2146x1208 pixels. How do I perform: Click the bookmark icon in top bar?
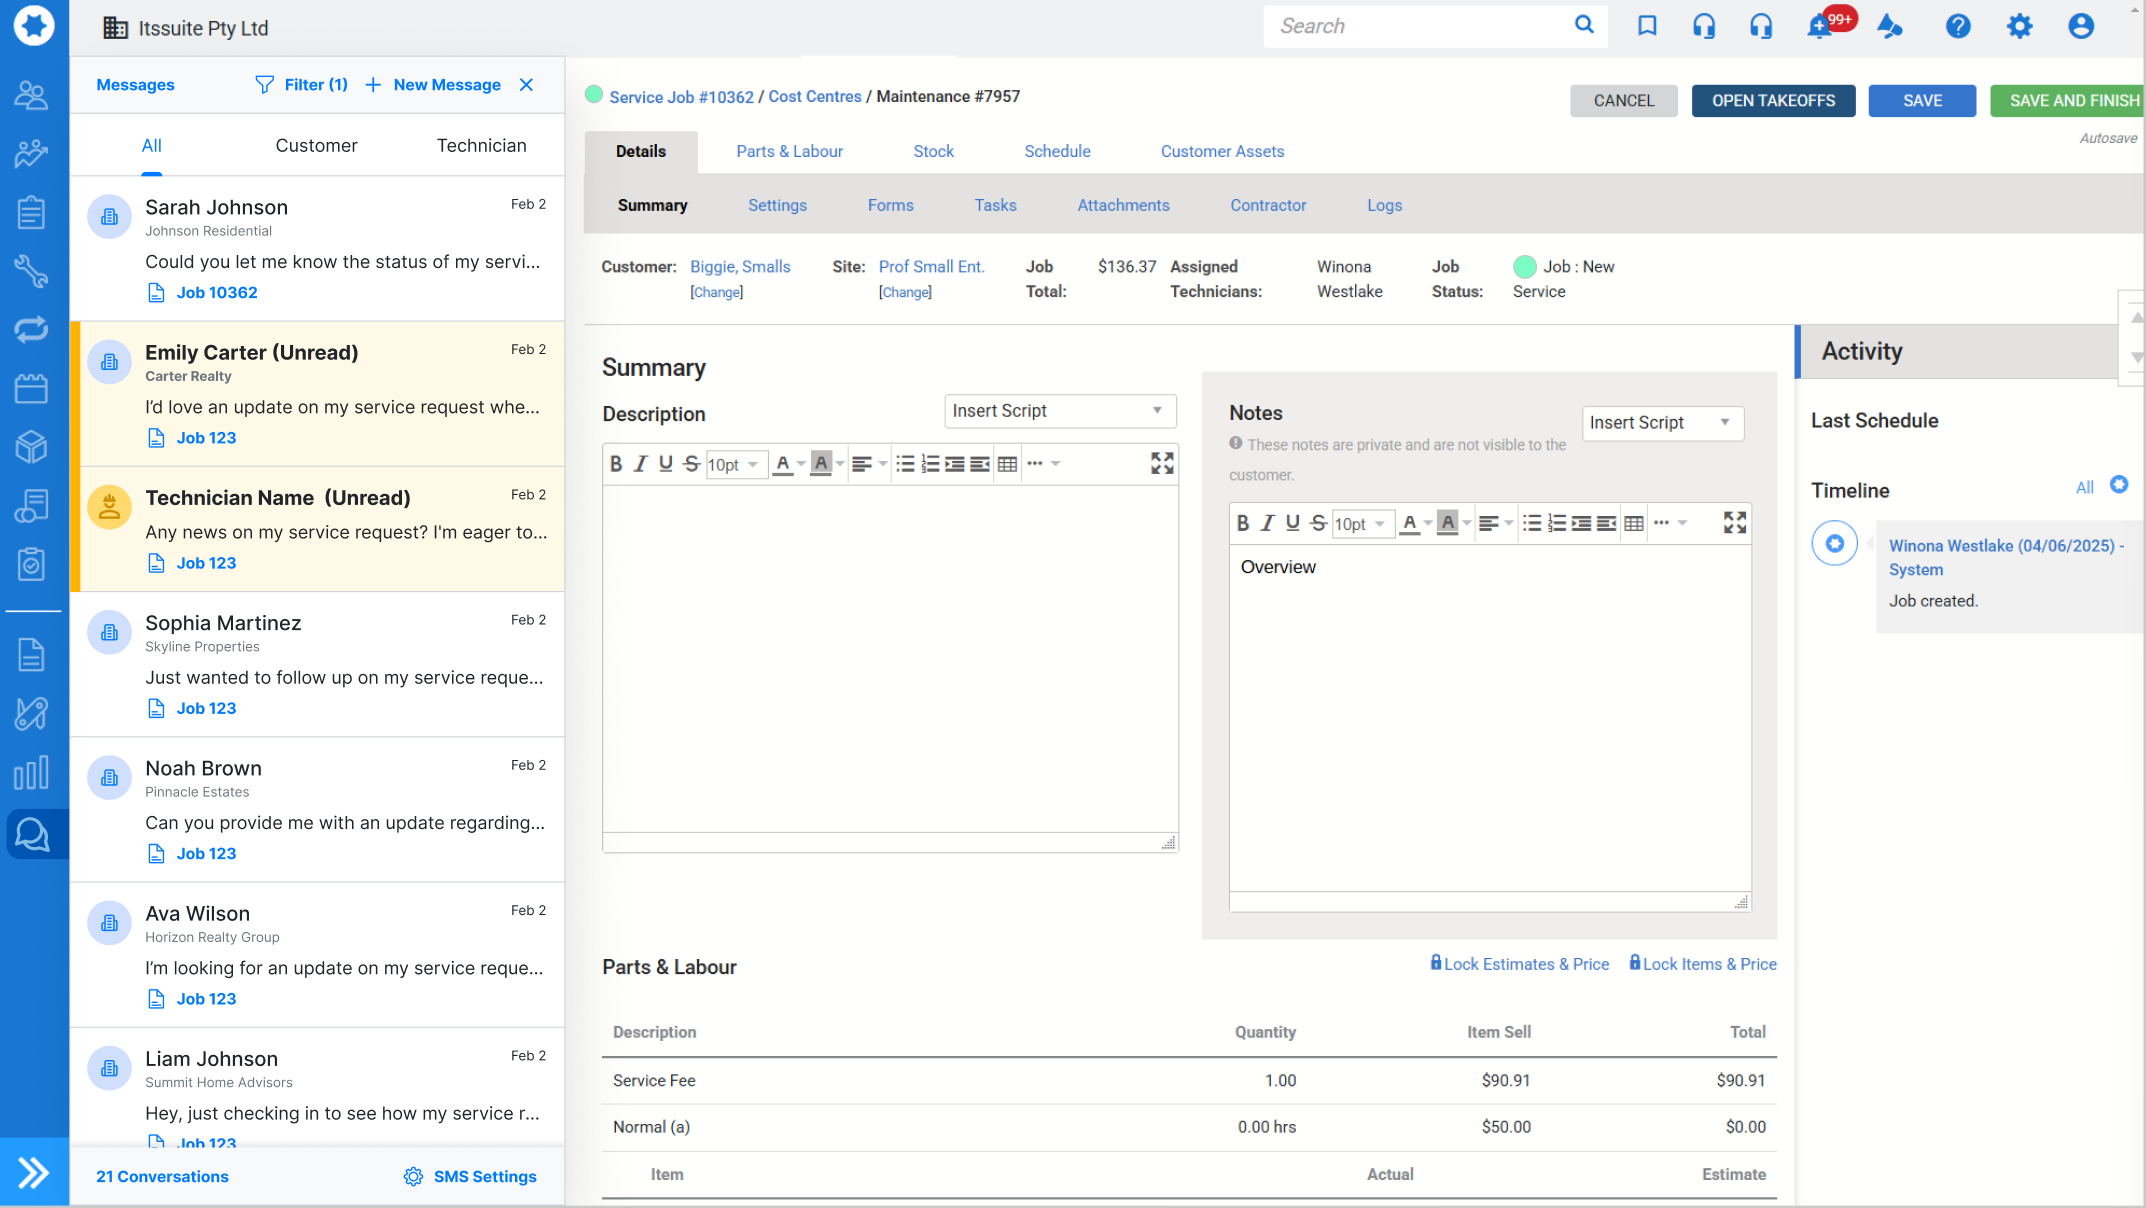click(x=1646, y=26)
